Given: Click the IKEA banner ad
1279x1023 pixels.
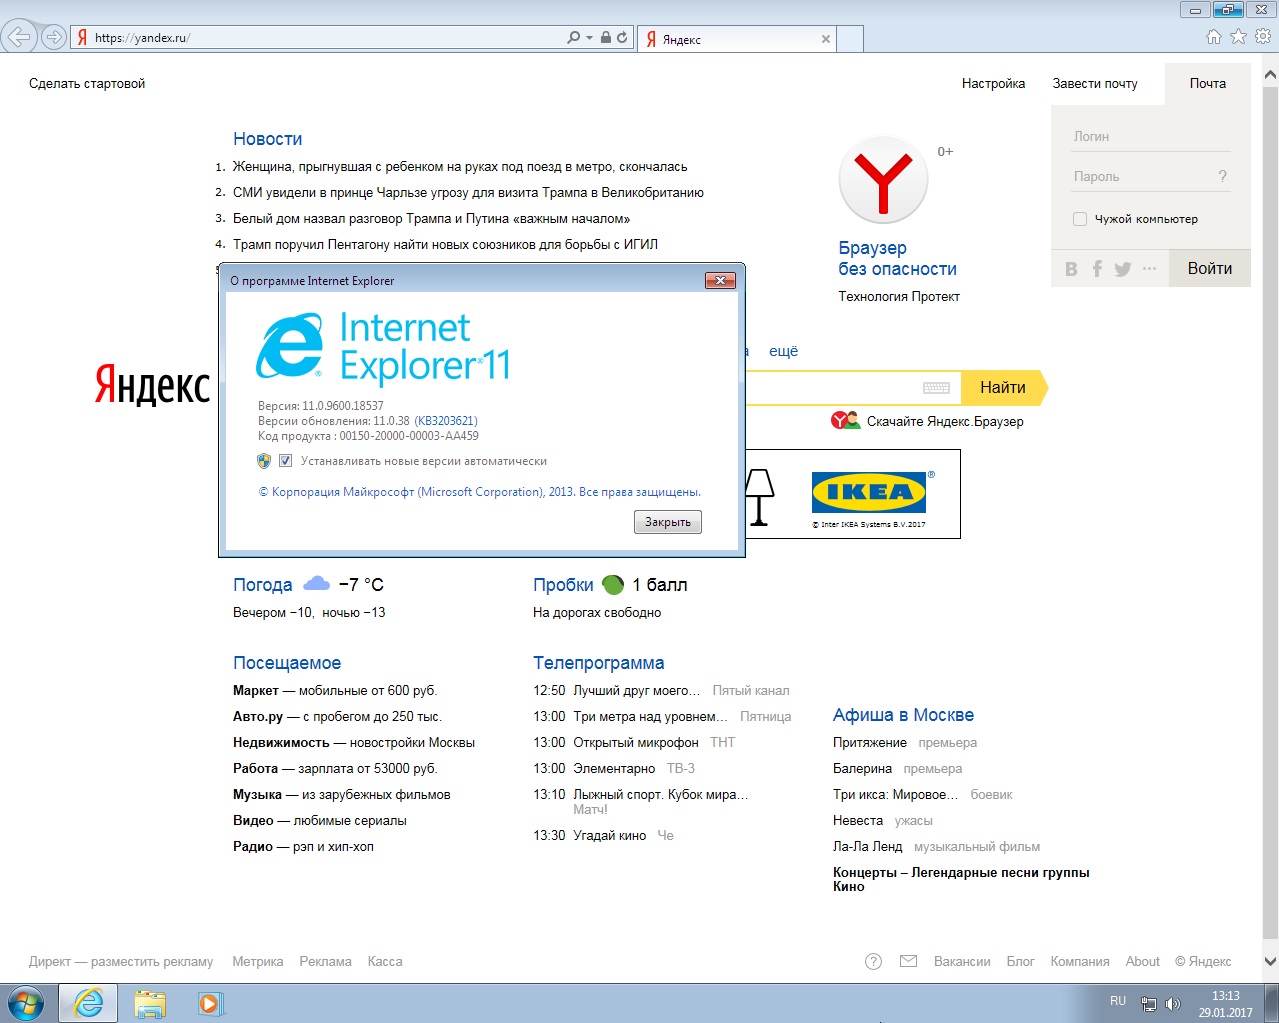Looking at the screenshot, I should pyautogui.click(x=853, y=494).
